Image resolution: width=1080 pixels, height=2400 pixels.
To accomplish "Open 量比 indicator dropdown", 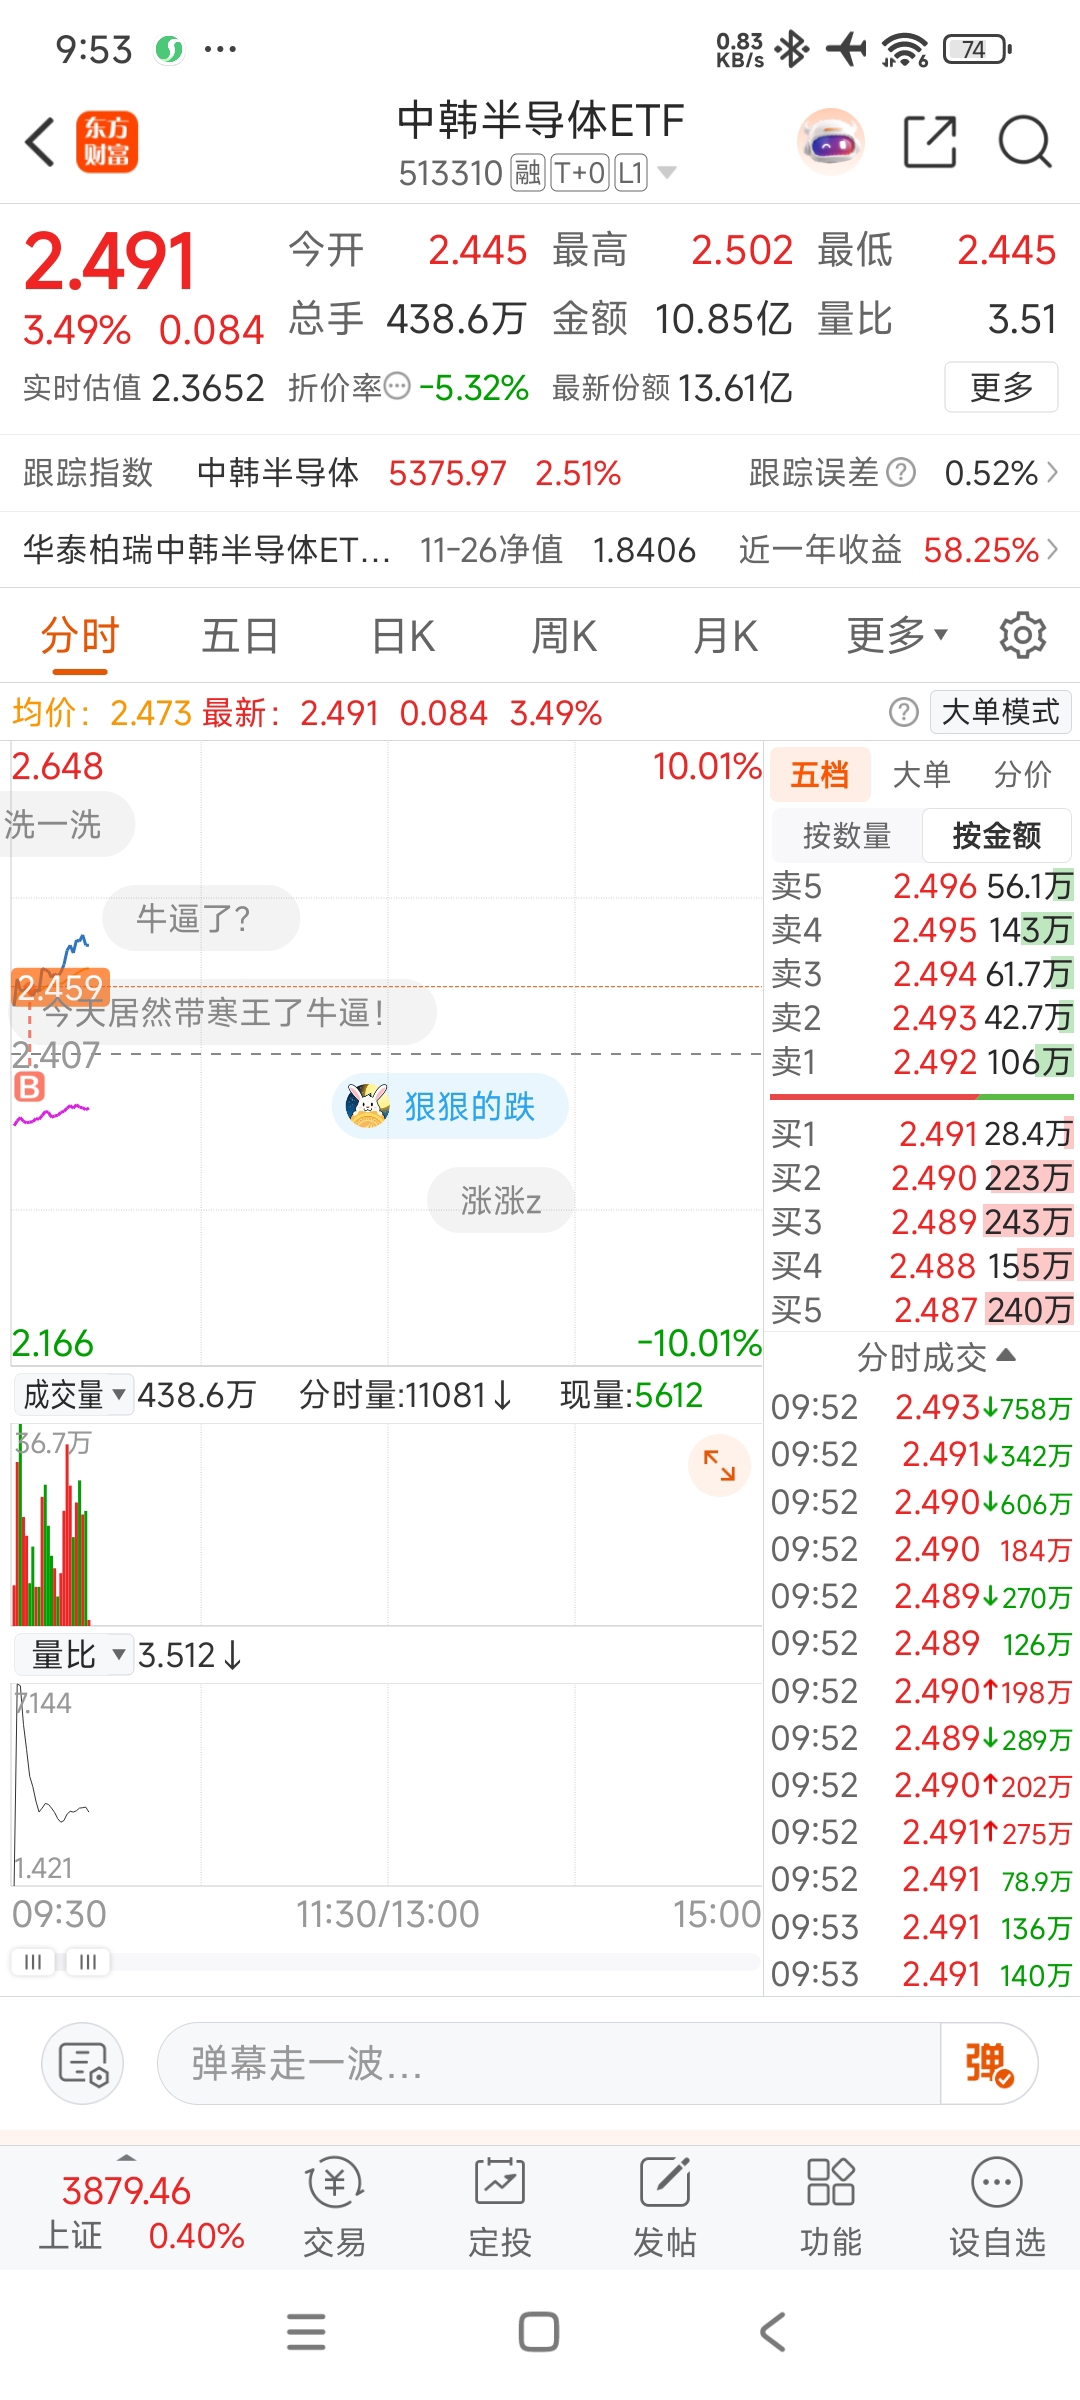I will (73, 1655).
